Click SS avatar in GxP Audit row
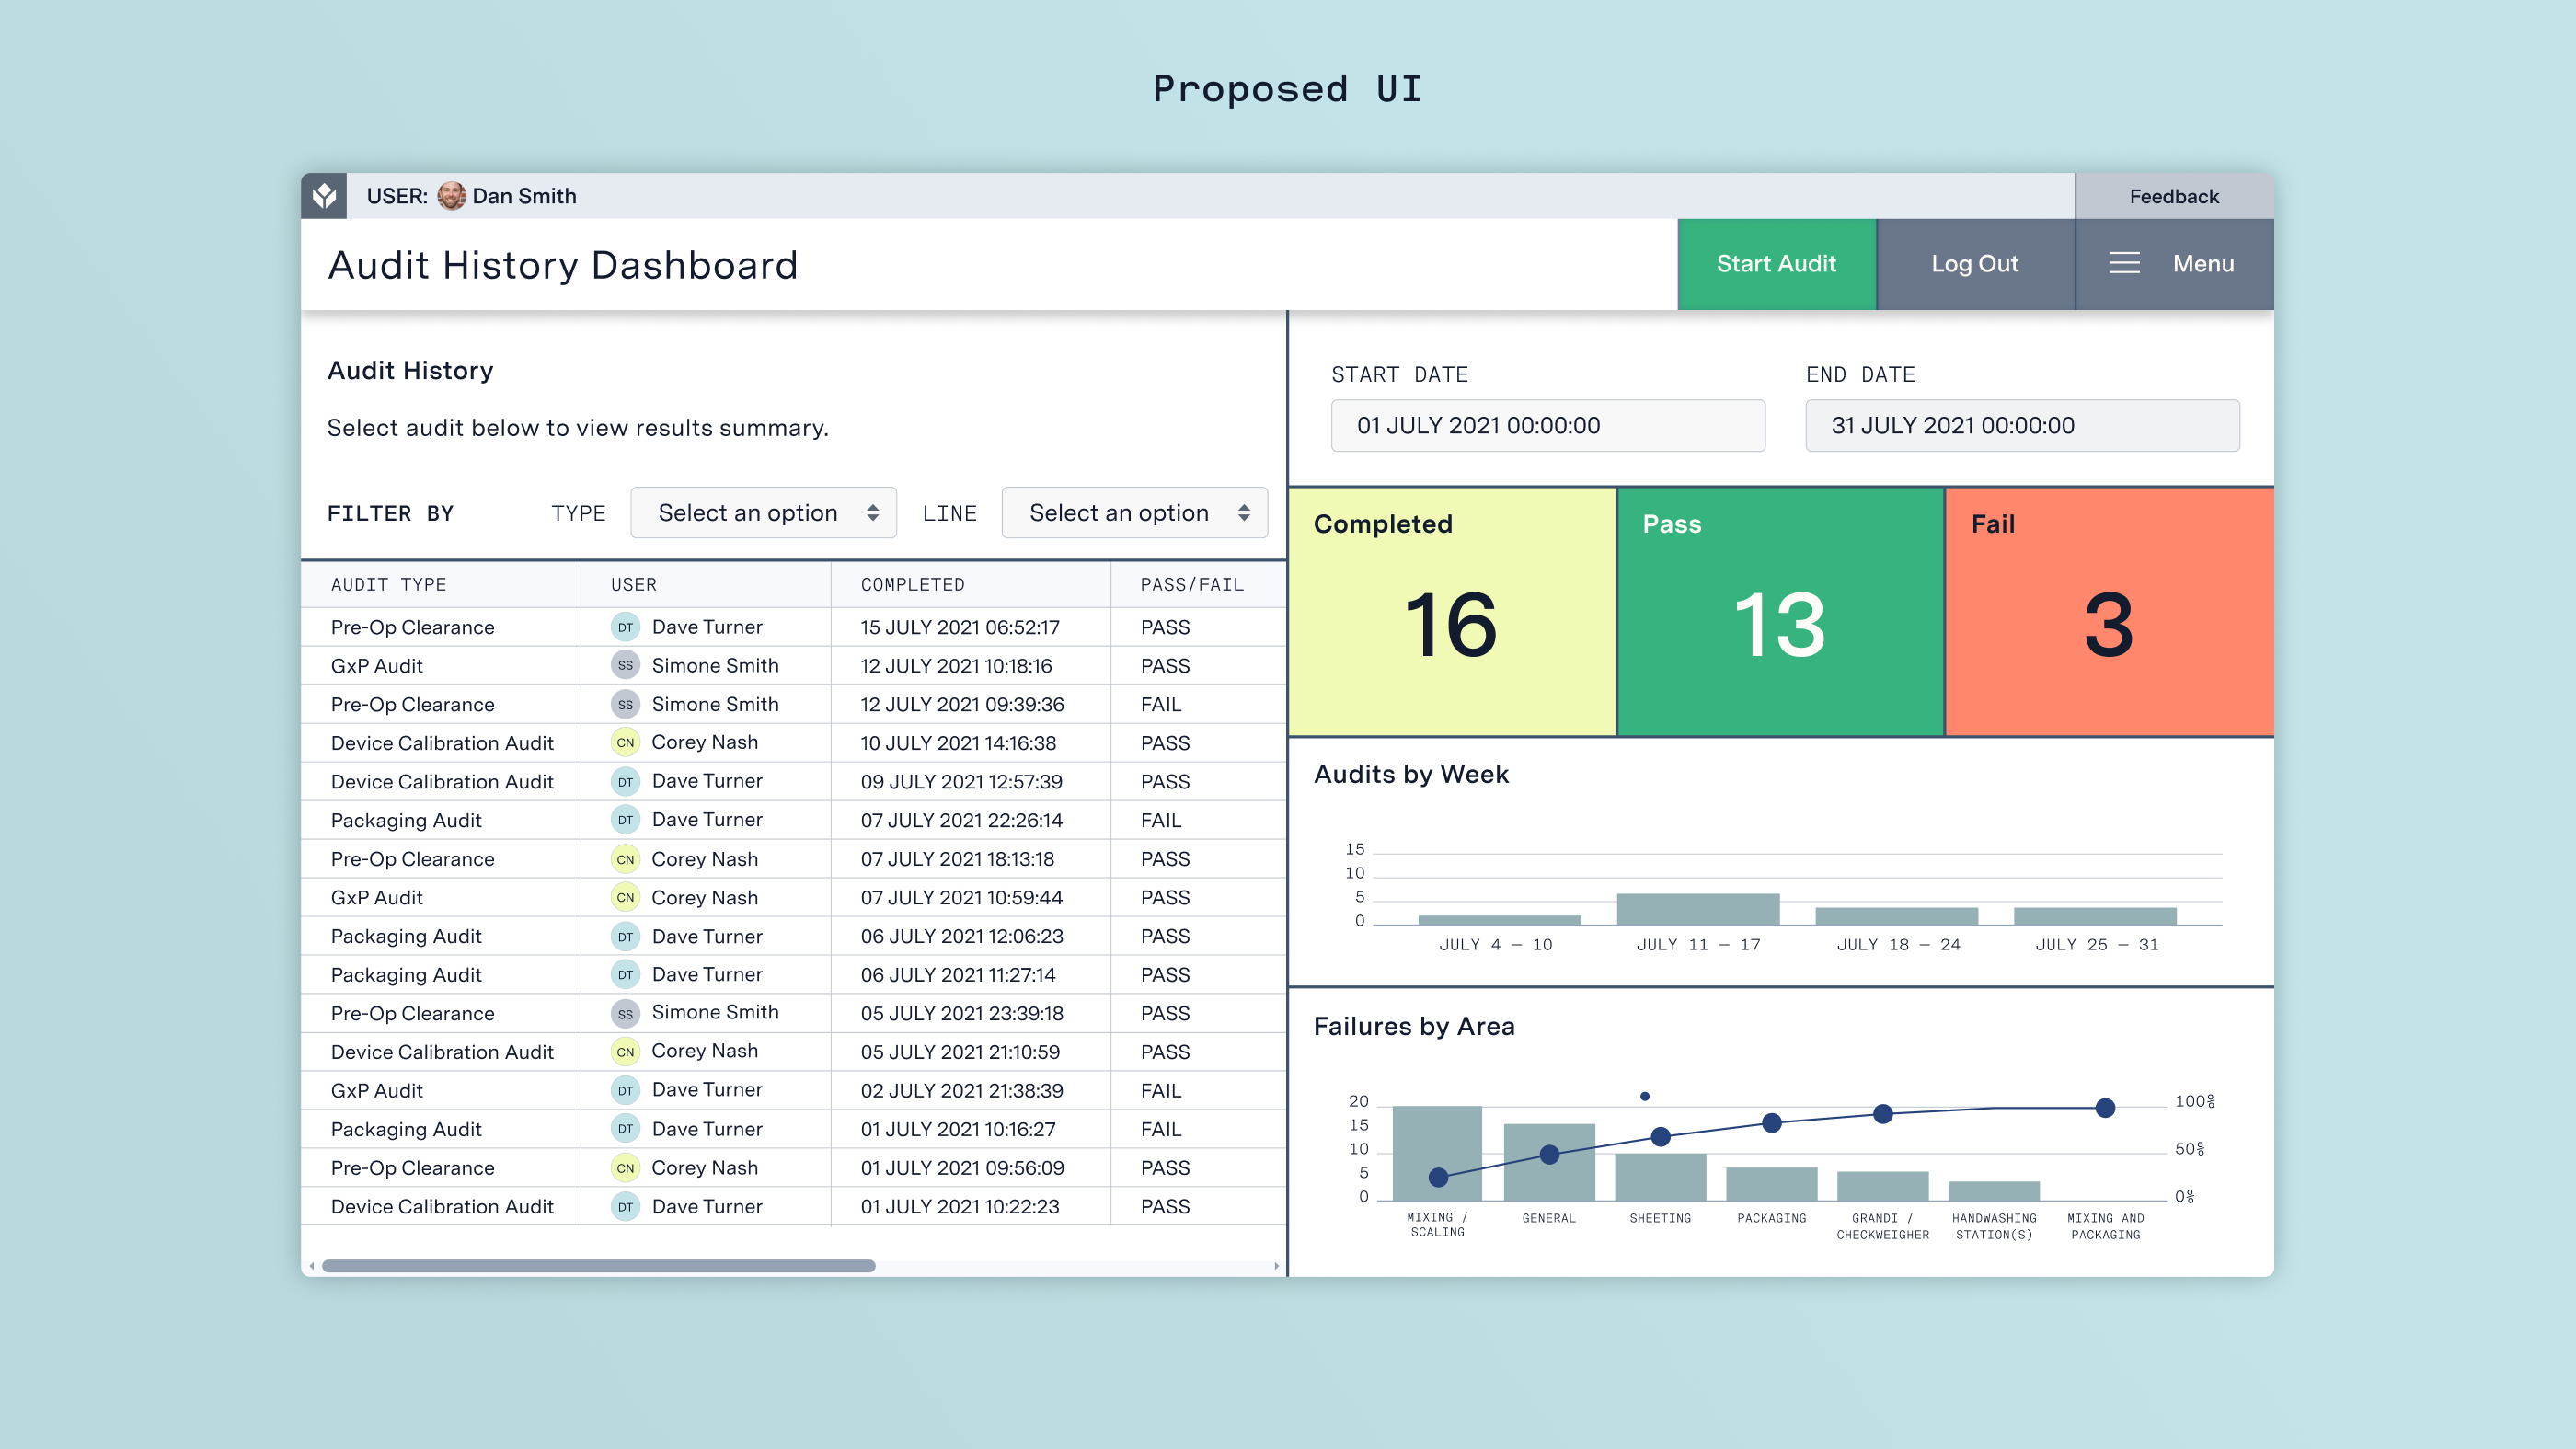Image resolution: width=2576 pixels, height=1449 pixels. tap(625, 666)
